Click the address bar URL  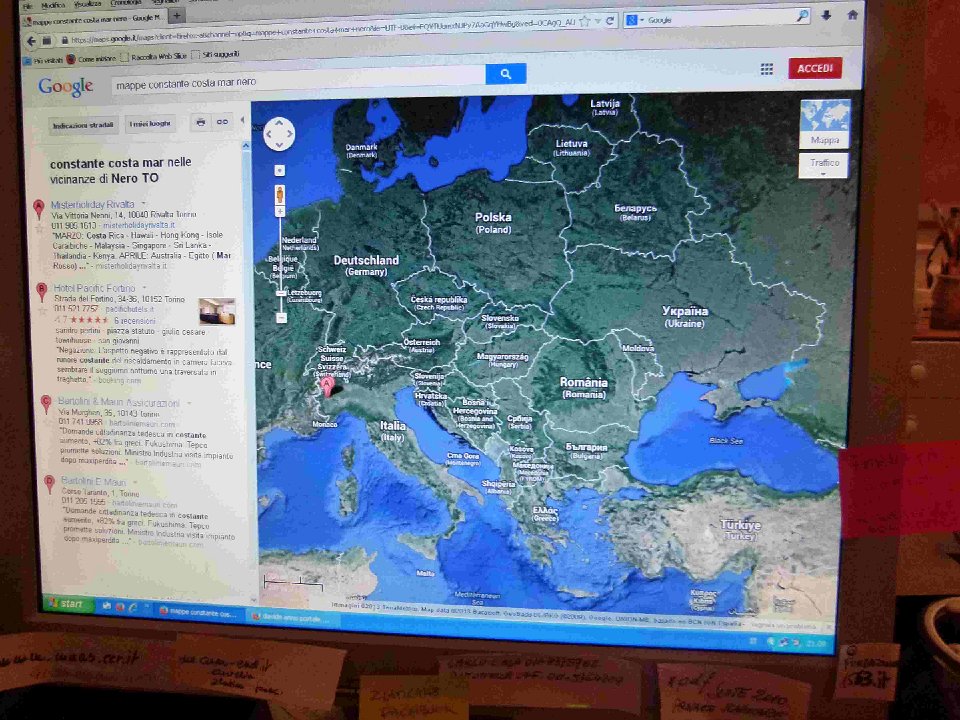323,31
